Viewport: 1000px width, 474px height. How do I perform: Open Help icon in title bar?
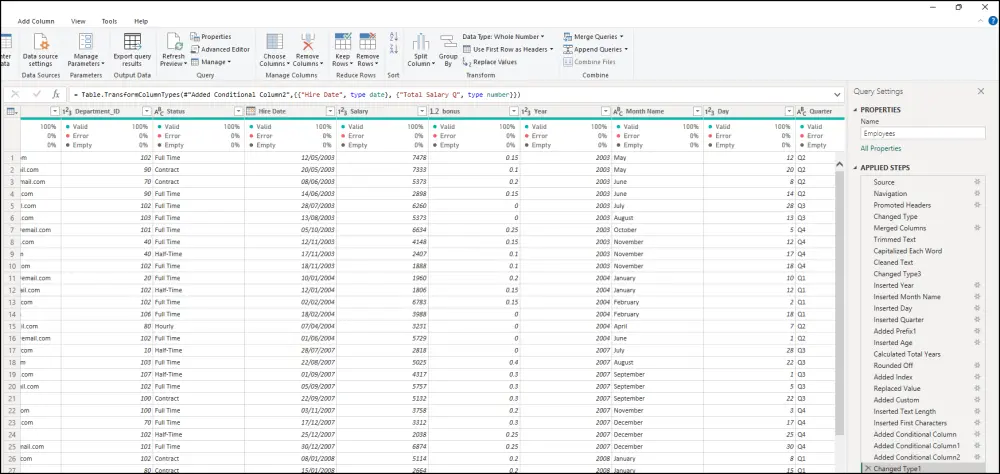click(x=992, y=21)
